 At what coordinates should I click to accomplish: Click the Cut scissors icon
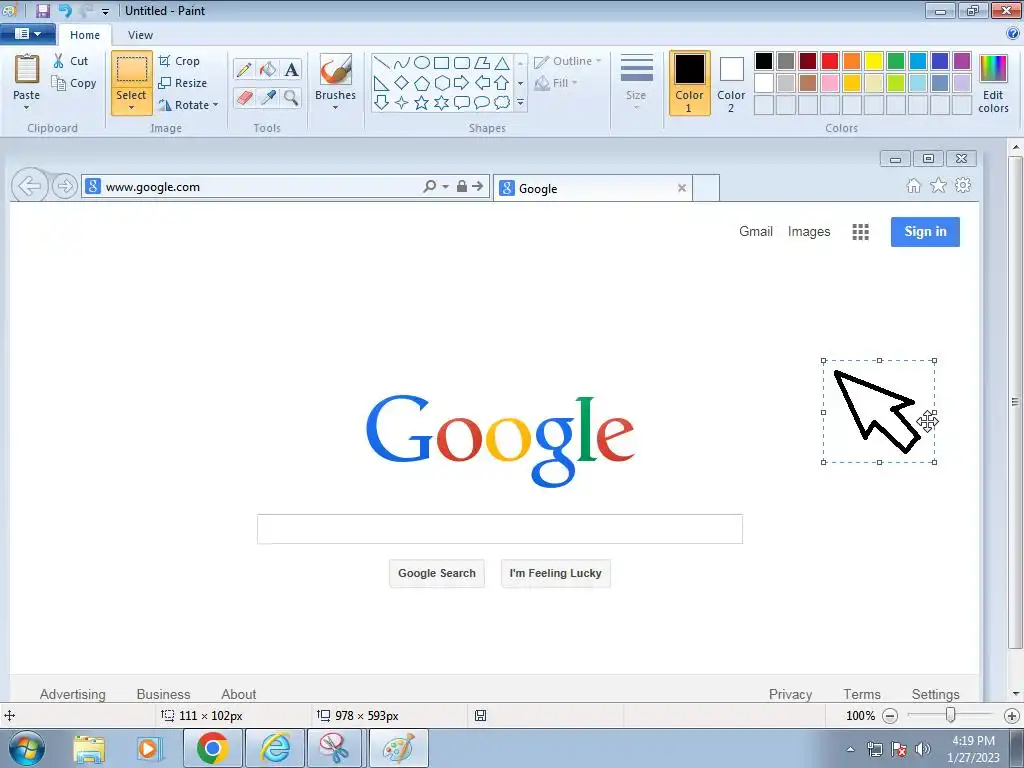tap(58, 61)
